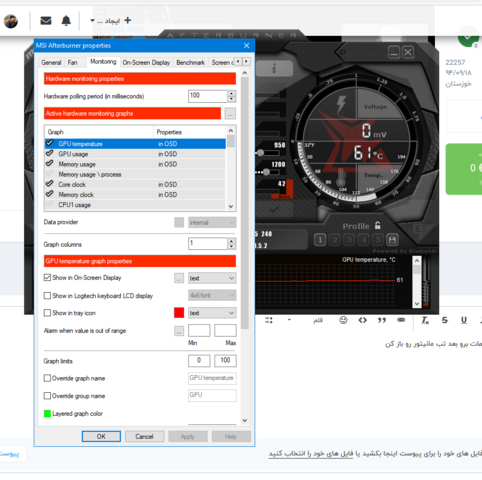The width and height of the screenshot is (482, 480).
Task: Click the code brackets editor icon
Action: click(x=363, y=320)
